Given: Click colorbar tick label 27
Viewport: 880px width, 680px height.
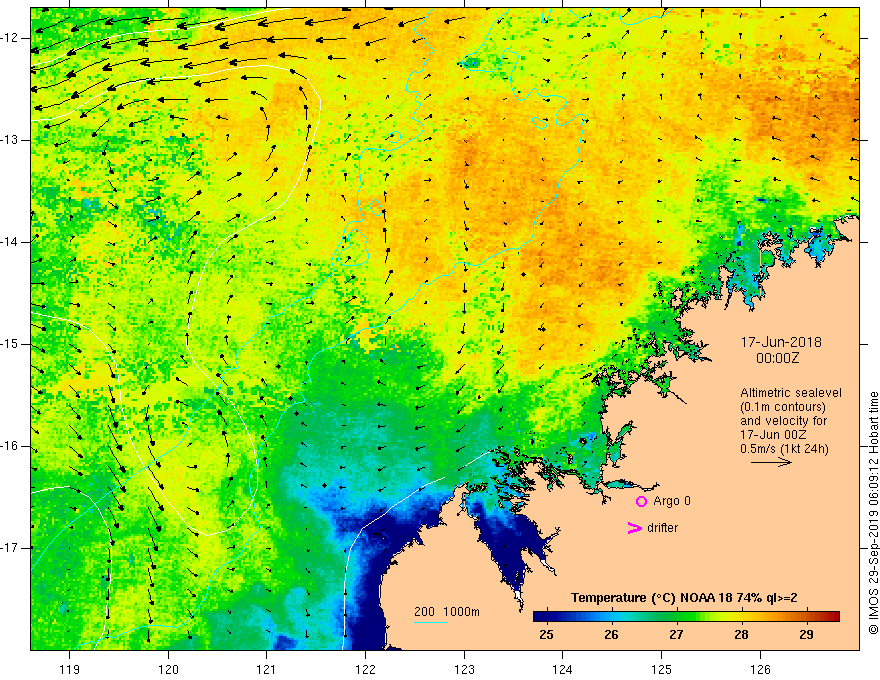Looking at the screenshot, I should pos(676,635).
